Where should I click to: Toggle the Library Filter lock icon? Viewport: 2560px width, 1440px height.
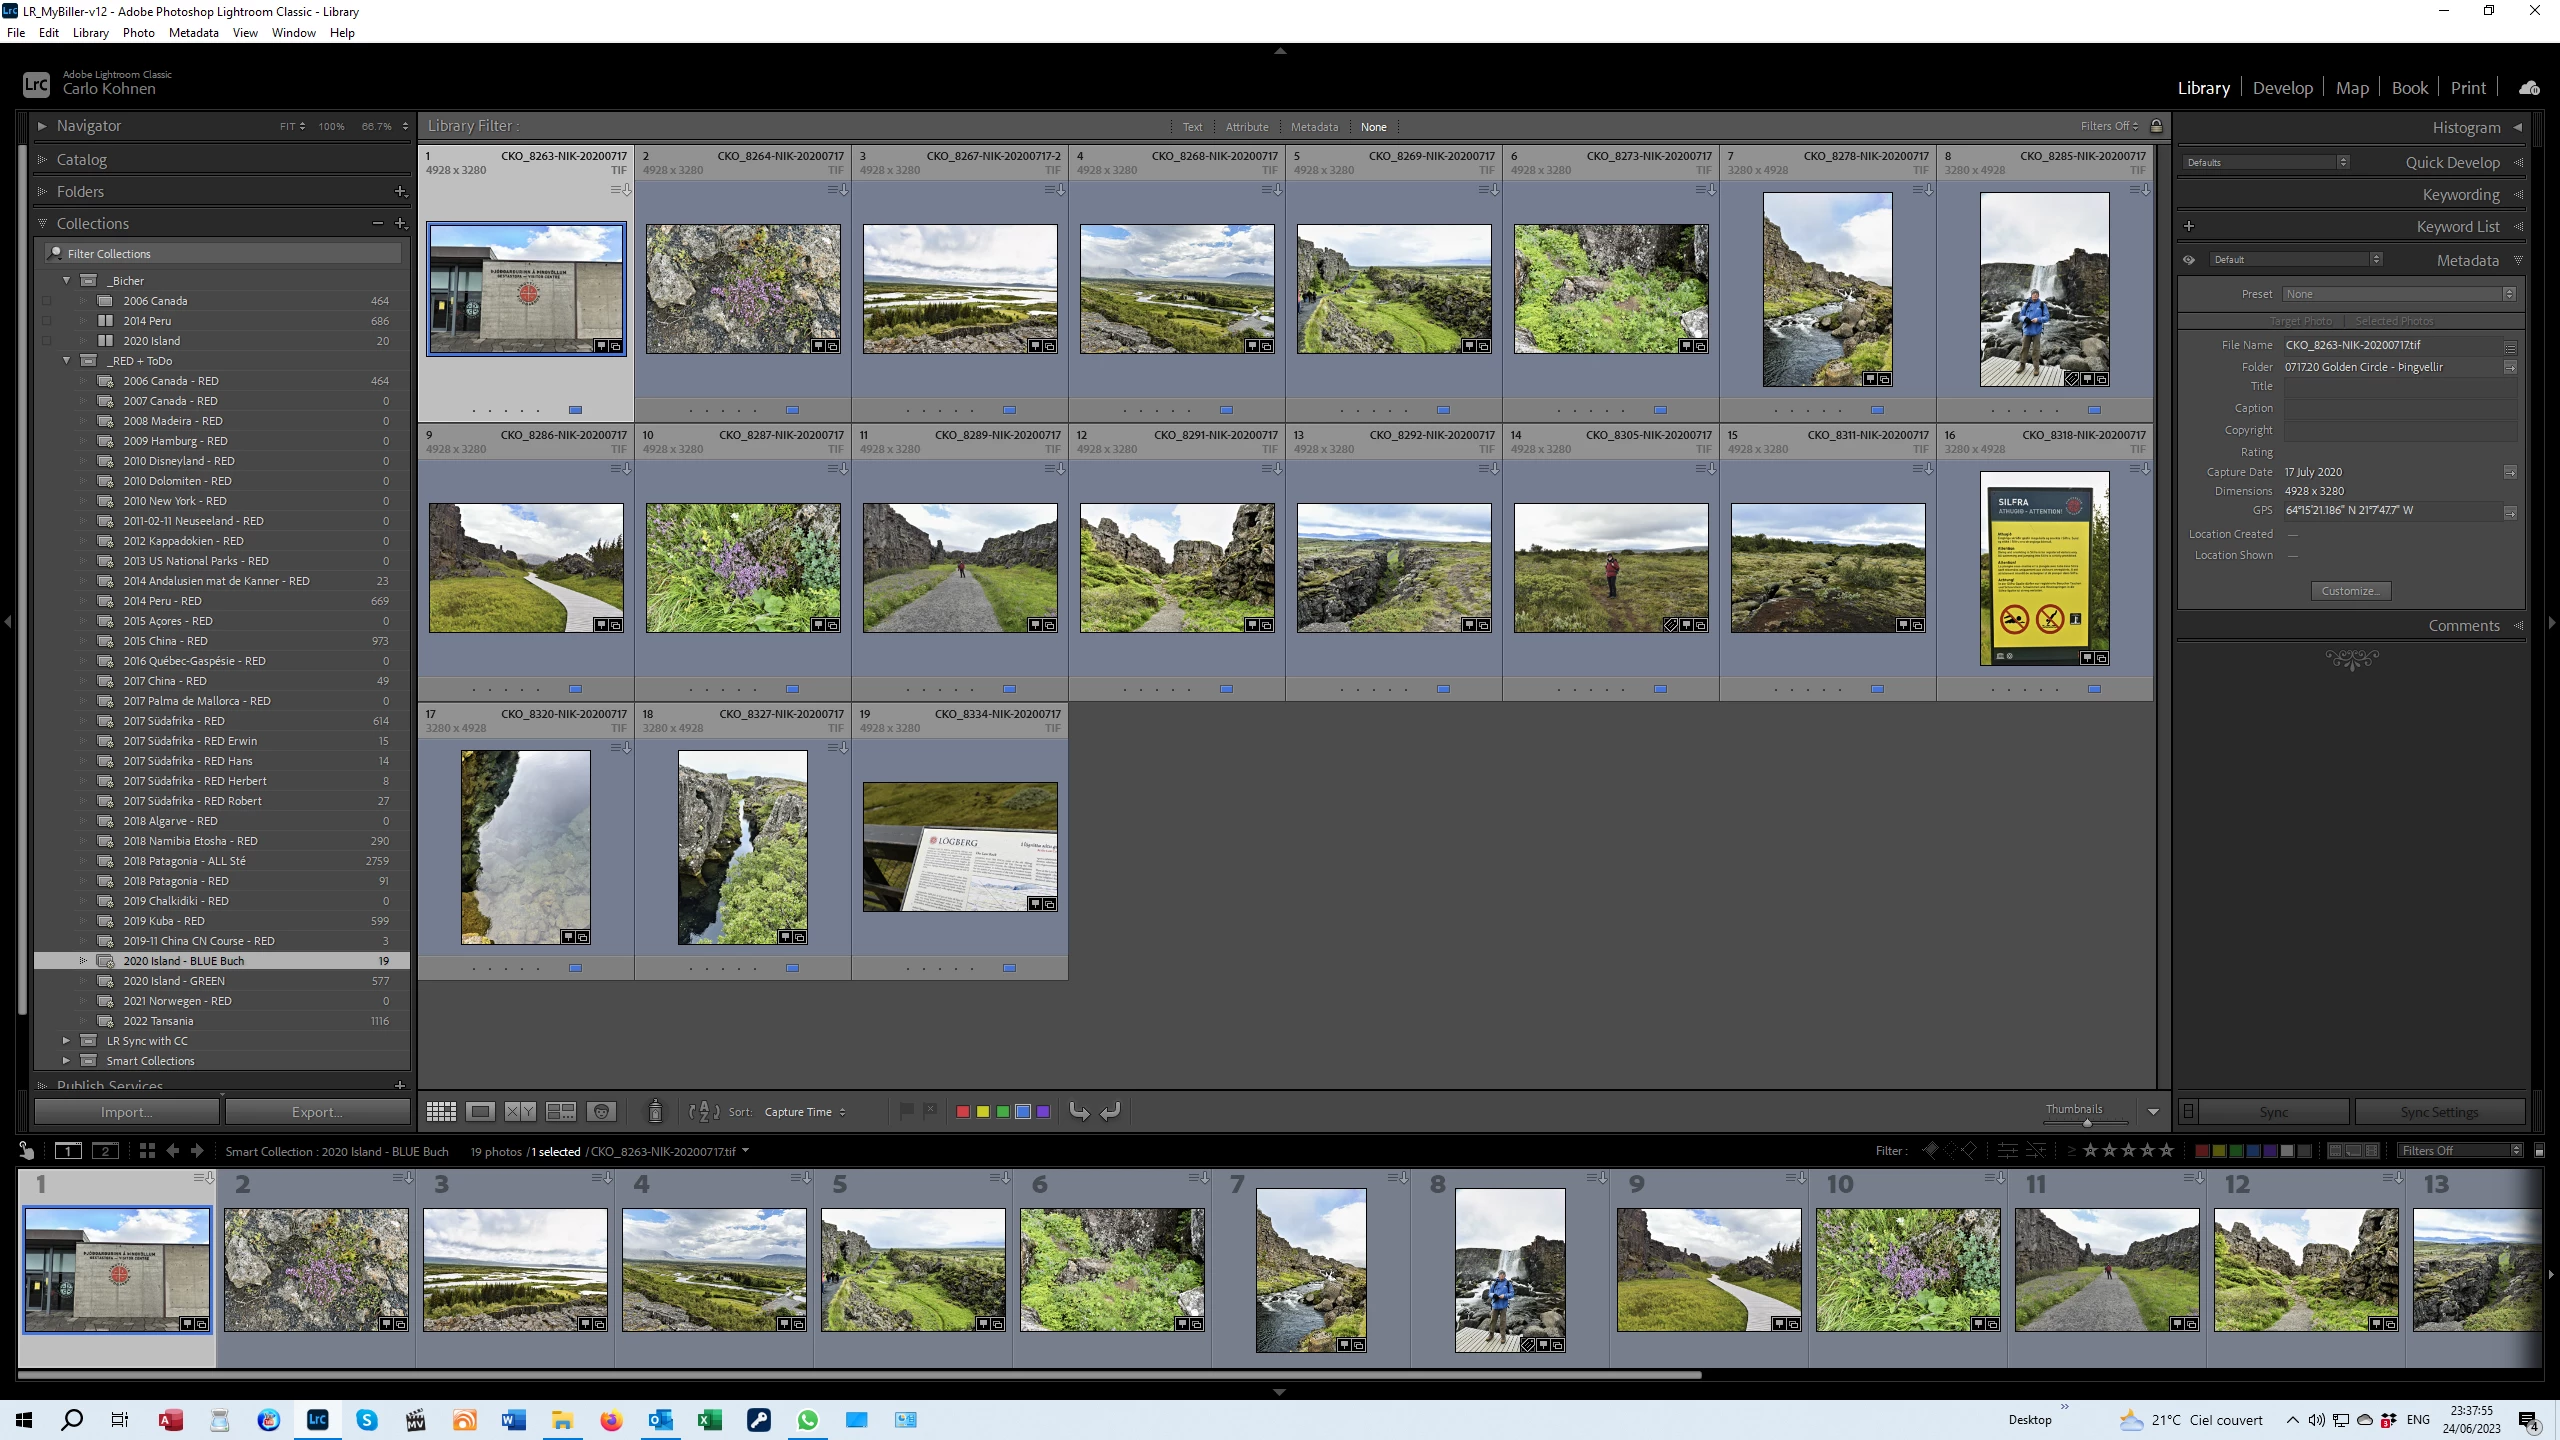click(x=2157, y=126)
